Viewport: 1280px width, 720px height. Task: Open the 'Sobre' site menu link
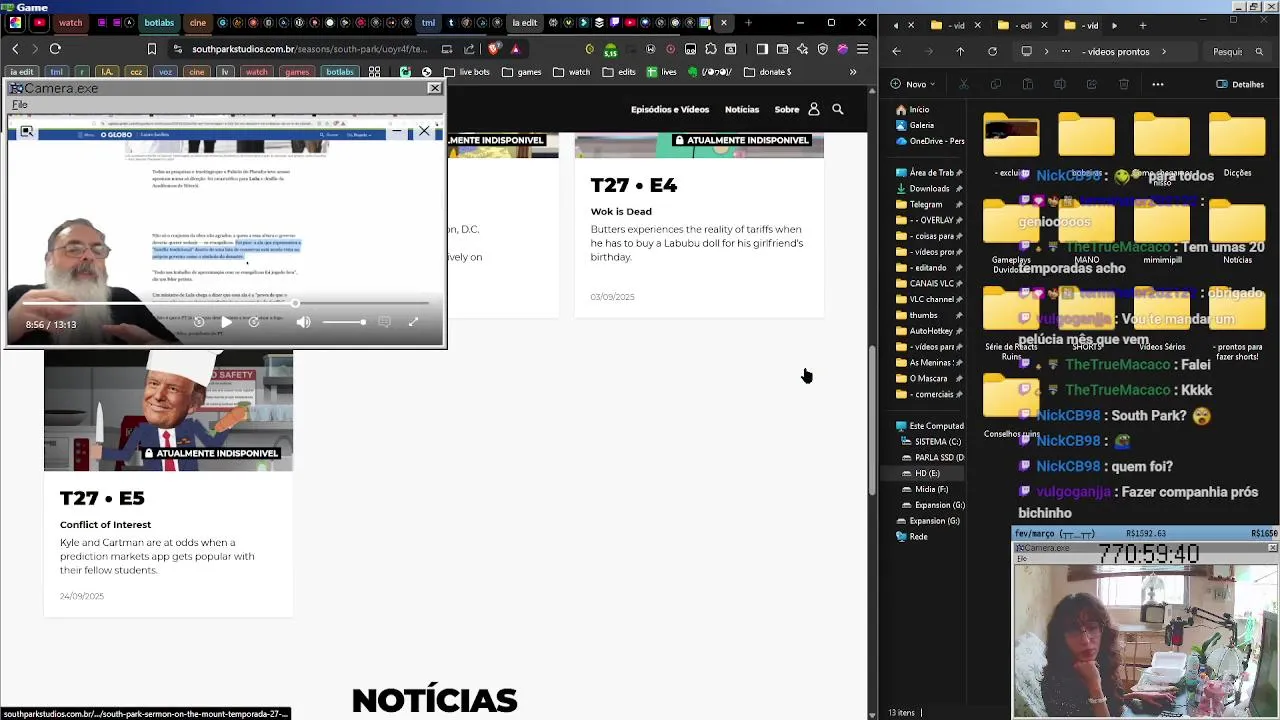[x=787, y=109]
